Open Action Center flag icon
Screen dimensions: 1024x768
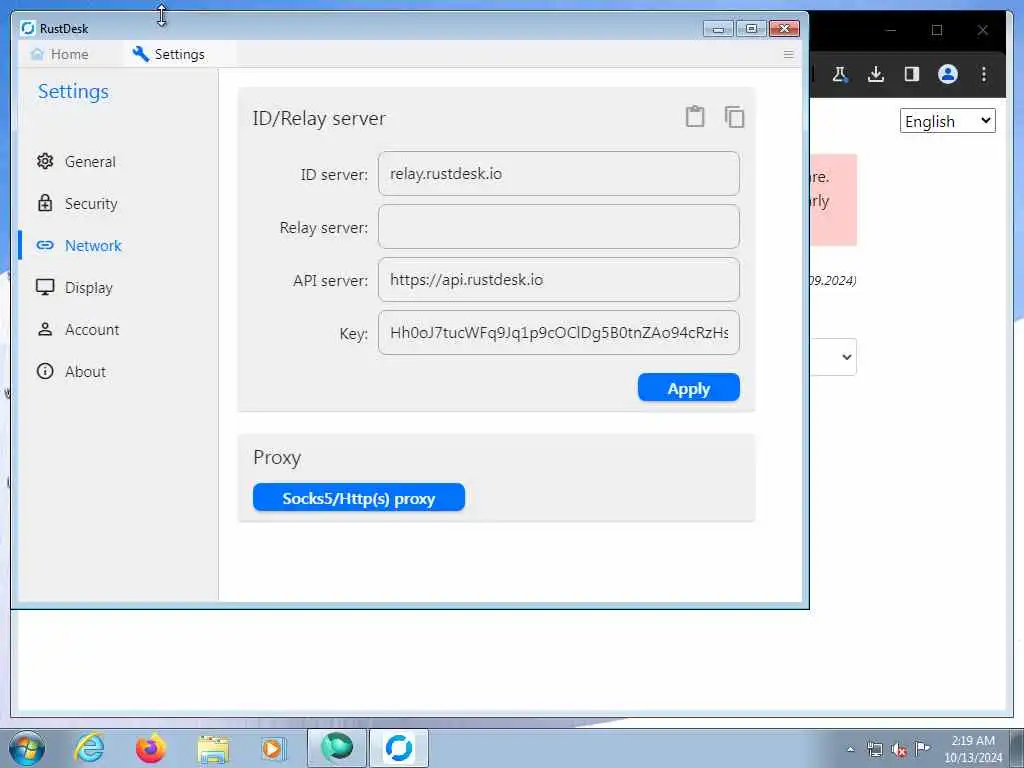[x=922, y=748]
